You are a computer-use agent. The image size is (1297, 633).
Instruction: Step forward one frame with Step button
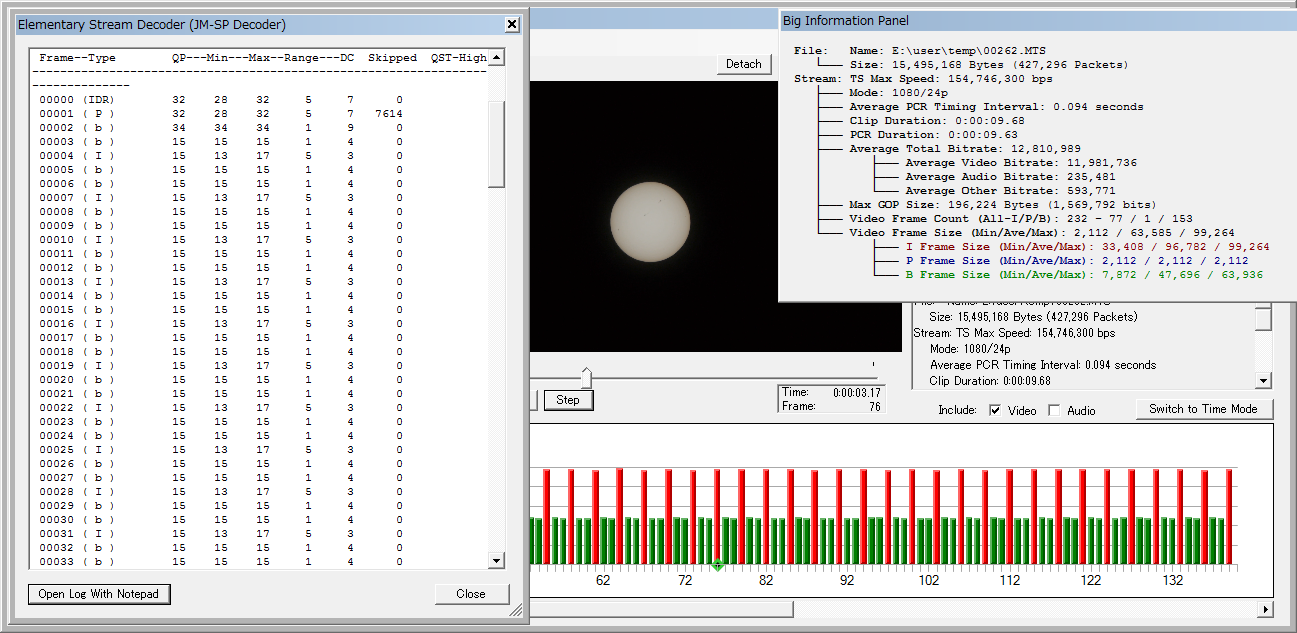[x=568, y=400]
